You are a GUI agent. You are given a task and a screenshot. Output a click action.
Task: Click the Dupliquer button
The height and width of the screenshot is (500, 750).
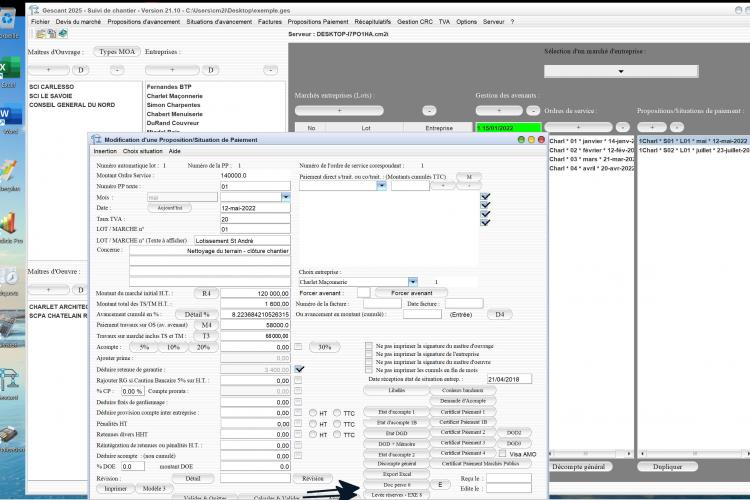point(667,467)
